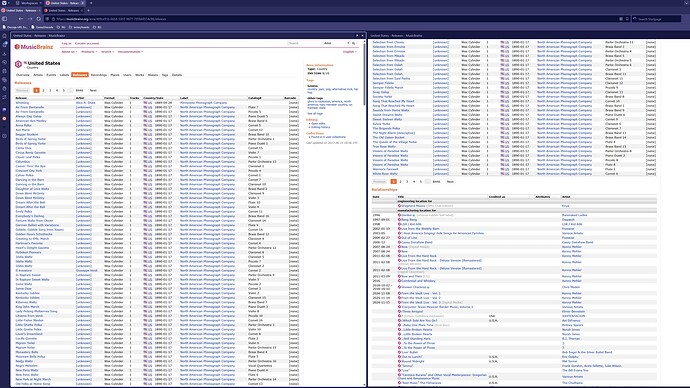Image resolution: width=690 pixels, height=388 pixels.
Task: Switch to the Places tab
Action: [115, 75]
